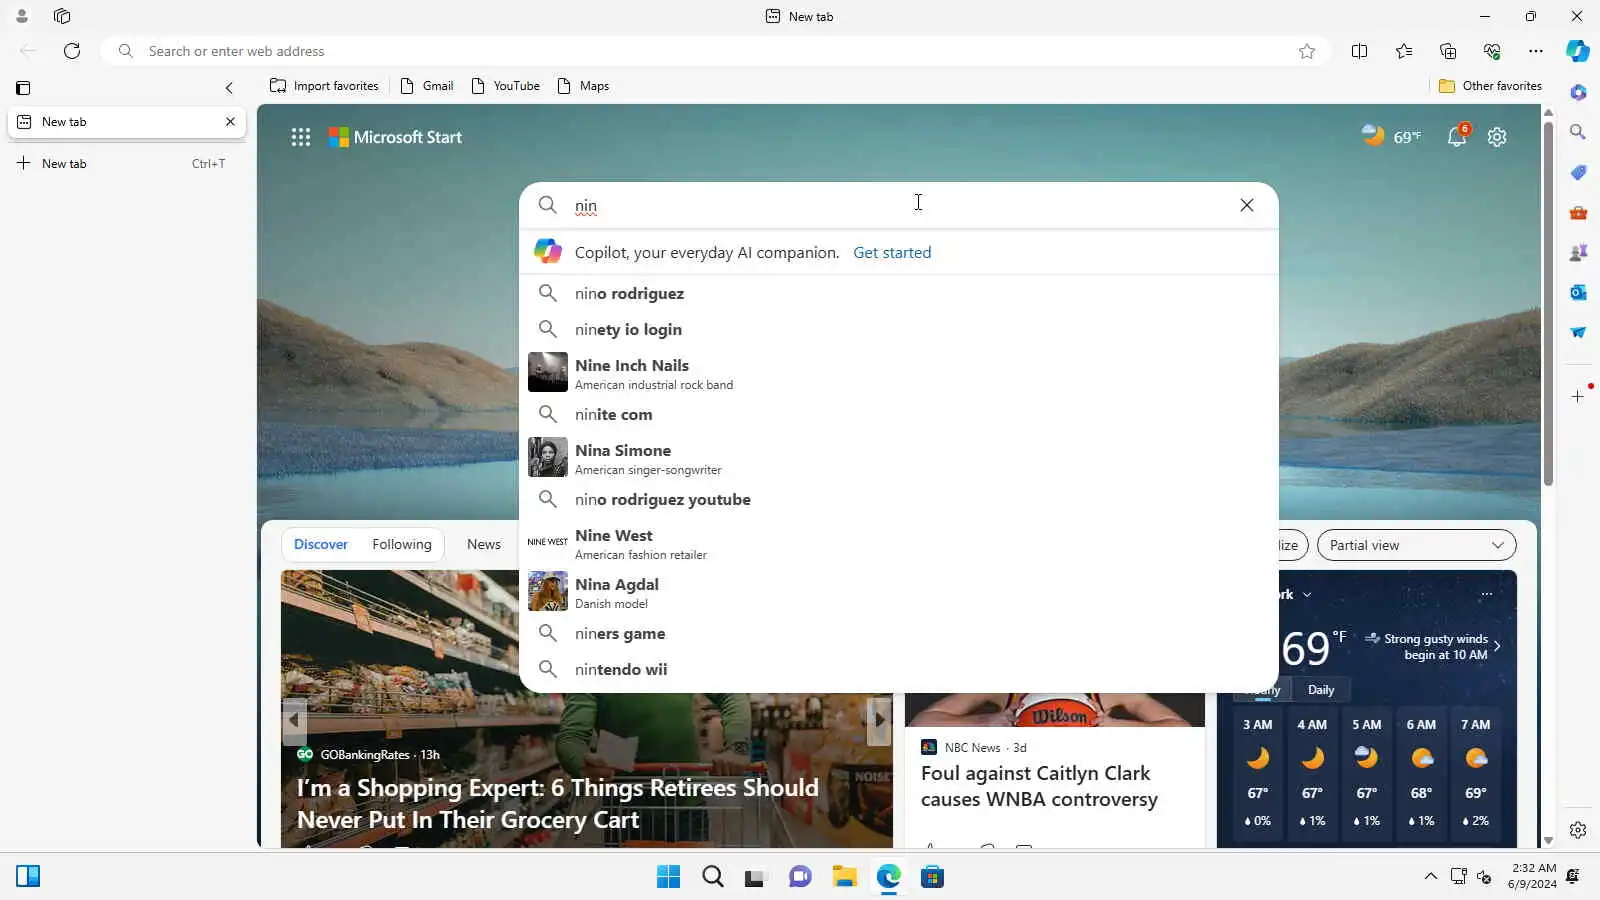The height and width of the screenshot is (900, 1600).
Task: Clear the search box with the X
Action: [1247, 205]
